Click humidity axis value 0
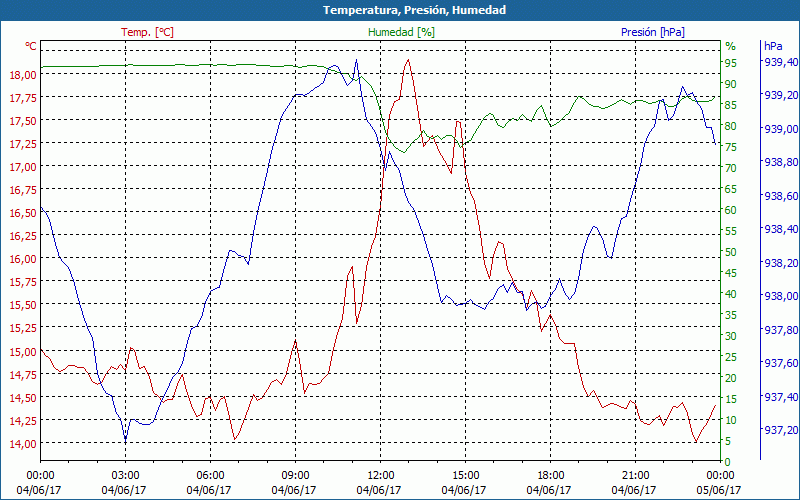The width and height of the screenshot is (800, 500). tap(728, 462)
